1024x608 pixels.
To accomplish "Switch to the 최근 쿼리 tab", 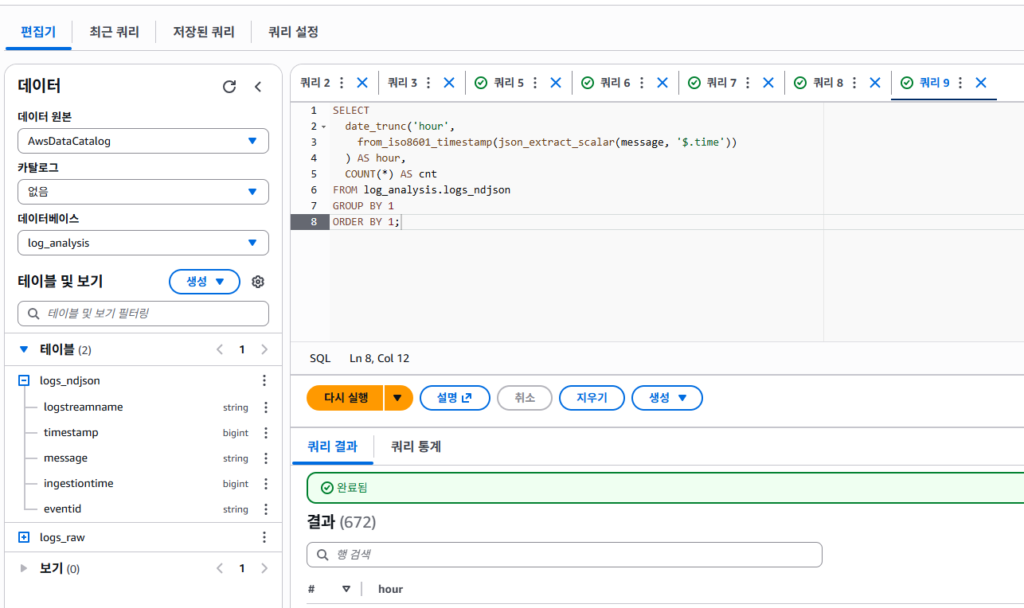I will pos(114,32).
